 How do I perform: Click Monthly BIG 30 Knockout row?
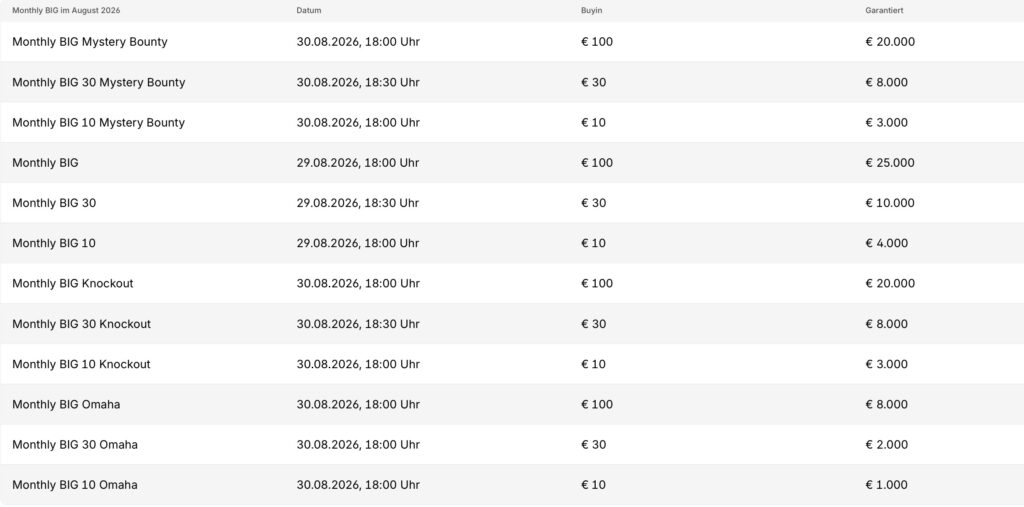tap(512, 324)
